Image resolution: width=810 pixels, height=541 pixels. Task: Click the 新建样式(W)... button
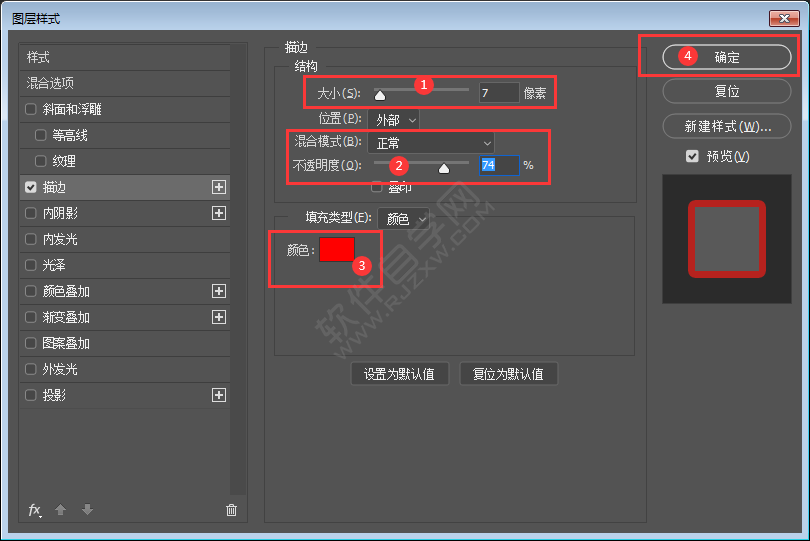pyautogui.click(x=727, y=126)
